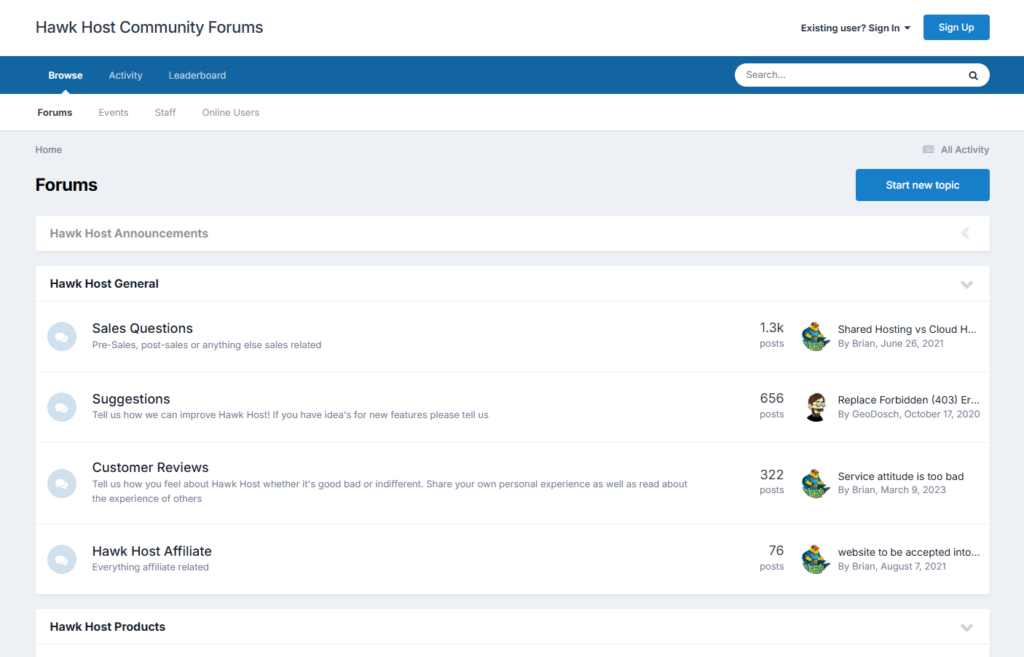This screenshot has width=1024, height=657.
Task: Click the Customer Reviews forum bubble icon
Action: click(61, 482)
